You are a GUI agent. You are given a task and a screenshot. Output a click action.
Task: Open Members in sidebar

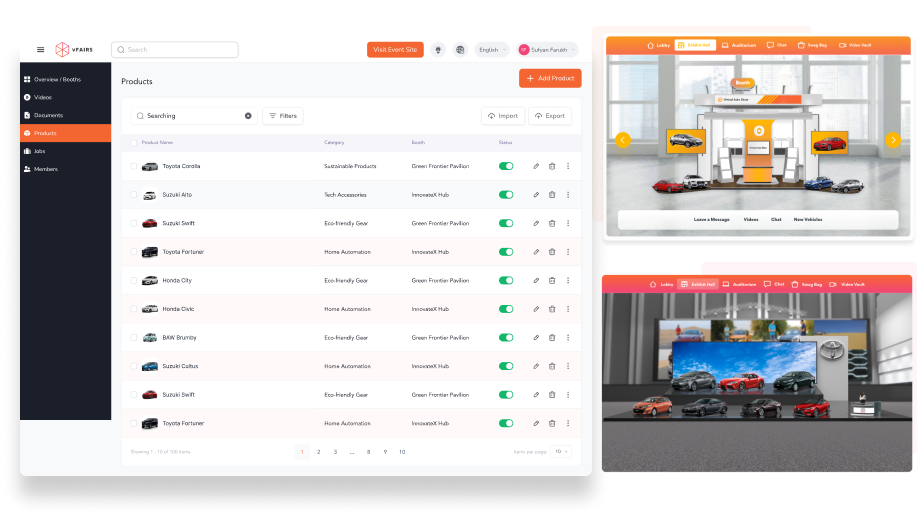pos(65,169)
